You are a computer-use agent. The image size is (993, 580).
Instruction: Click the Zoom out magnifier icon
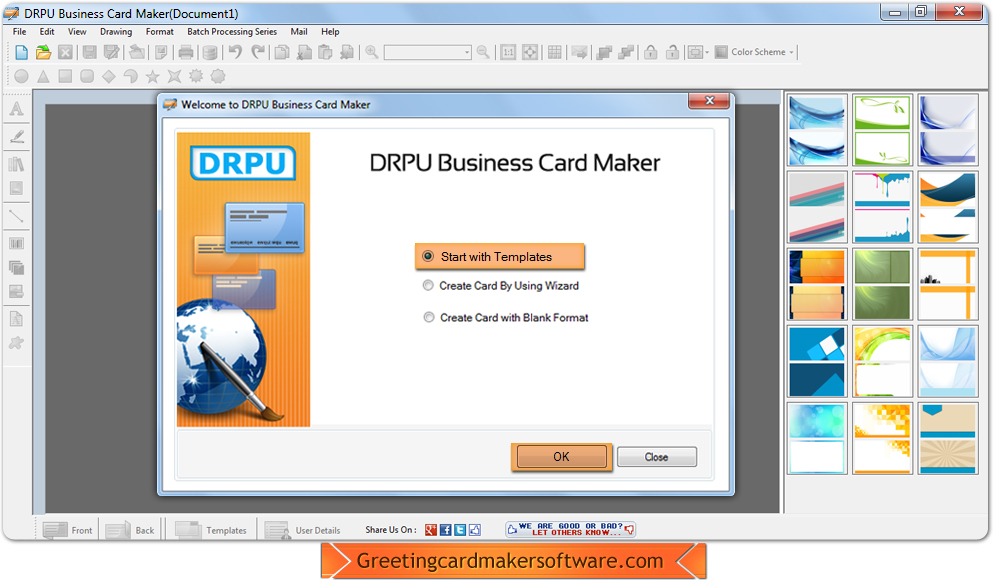tap(483, 52)
